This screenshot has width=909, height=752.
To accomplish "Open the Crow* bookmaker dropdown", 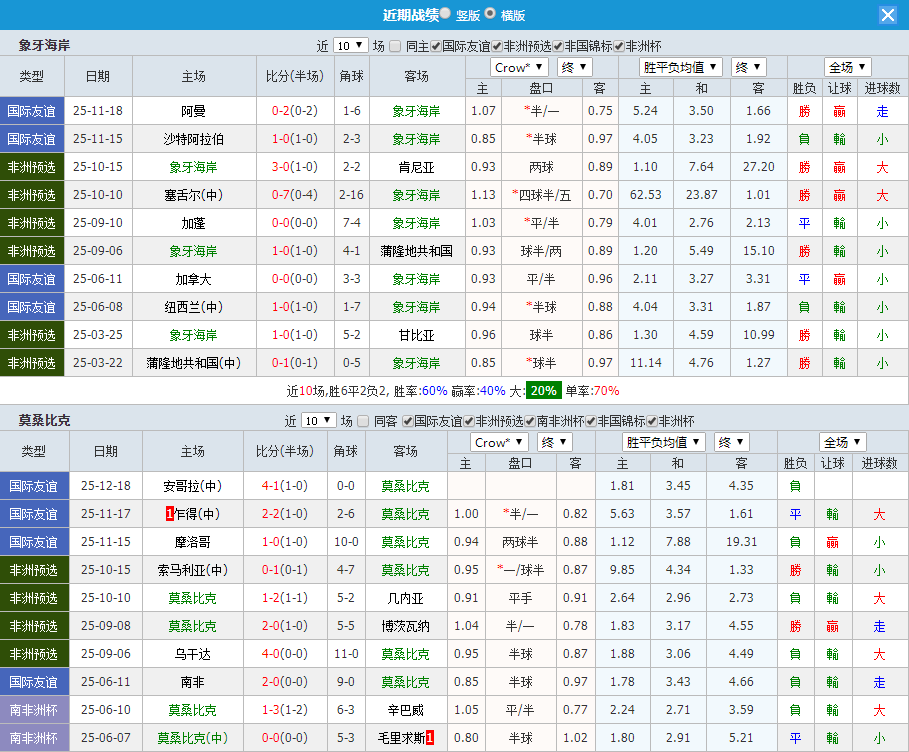I will (519, 67).
